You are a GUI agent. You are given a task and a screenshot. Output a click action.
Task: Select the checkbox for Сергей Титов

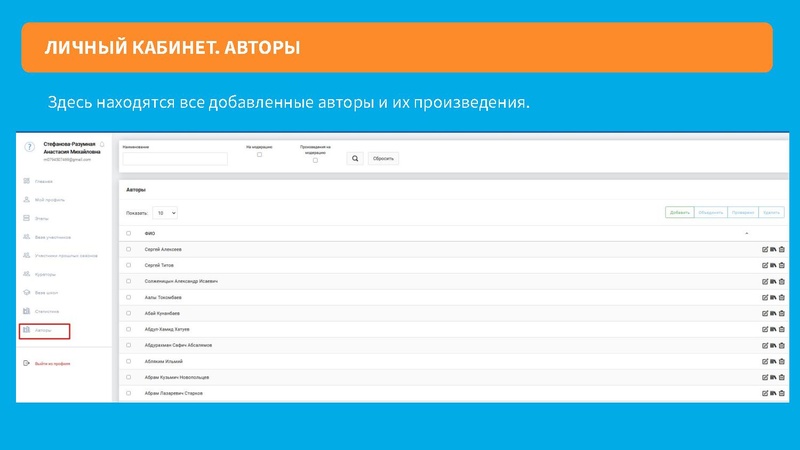point(129,265)
